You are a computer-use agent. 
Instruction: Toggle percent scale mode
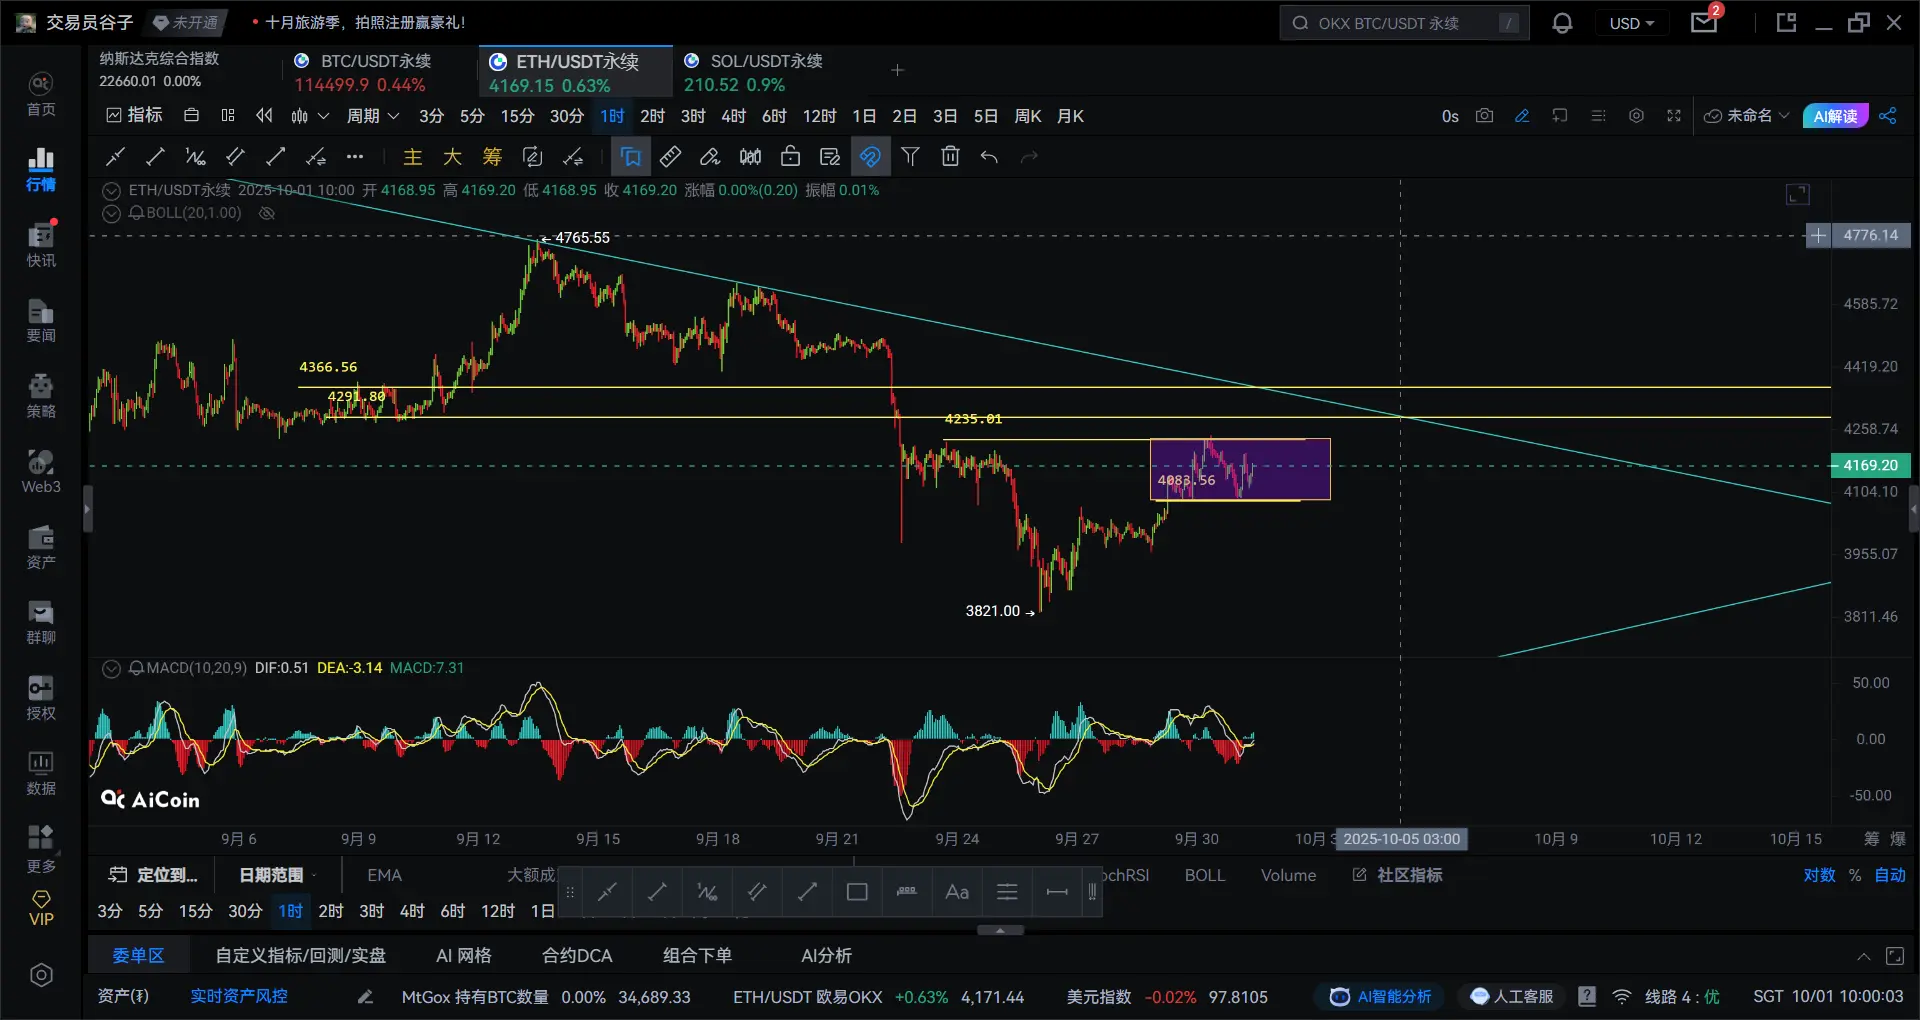(1855, 875)
